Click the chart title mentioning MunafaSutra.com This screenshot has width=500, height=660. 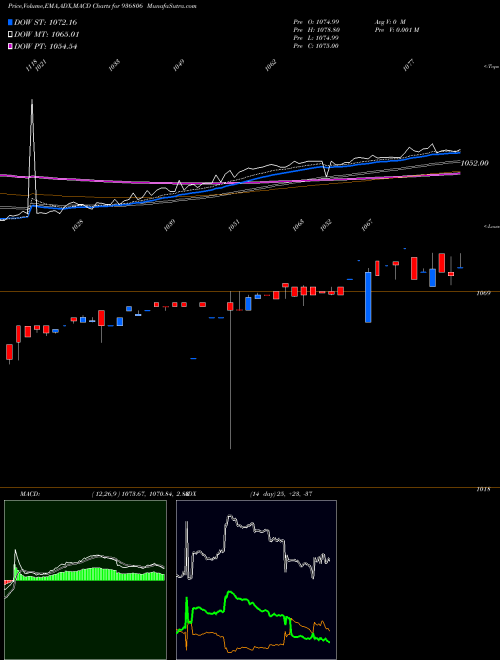pos(102,6)
